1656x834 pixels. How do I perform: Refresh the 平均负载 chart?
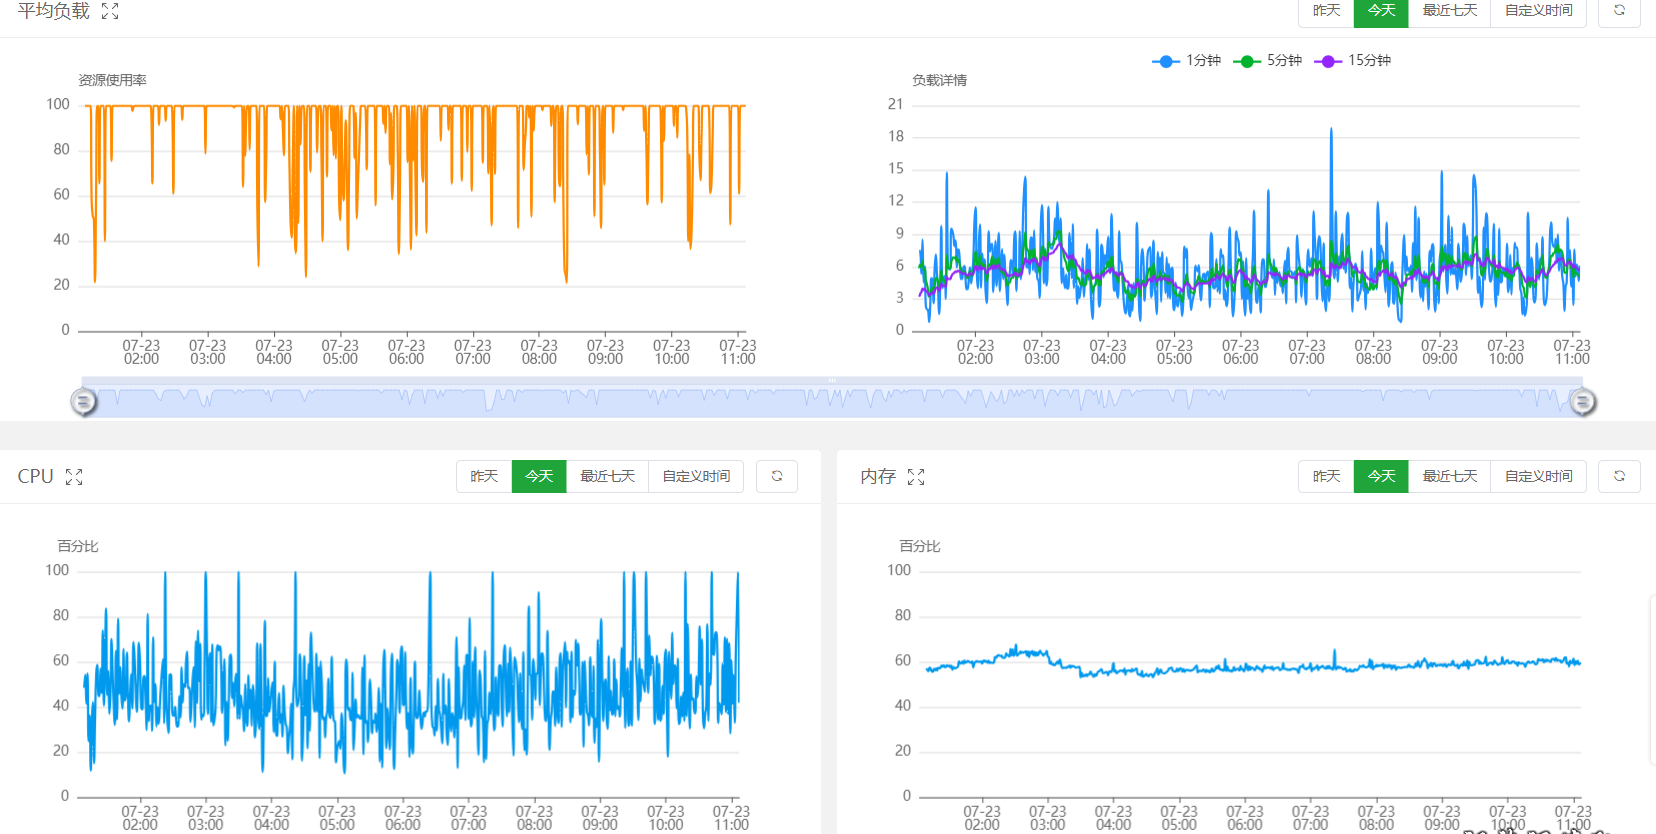click(x=1619, y=10)
